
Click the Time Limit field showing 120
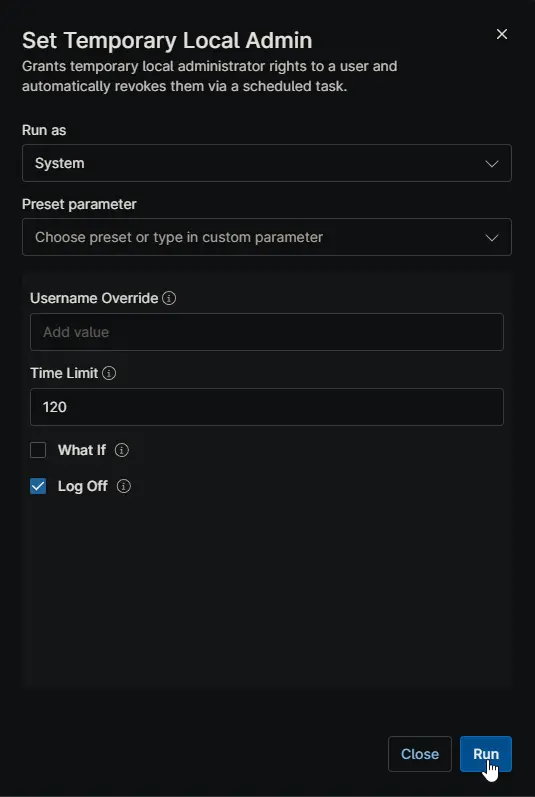point(267,407)
